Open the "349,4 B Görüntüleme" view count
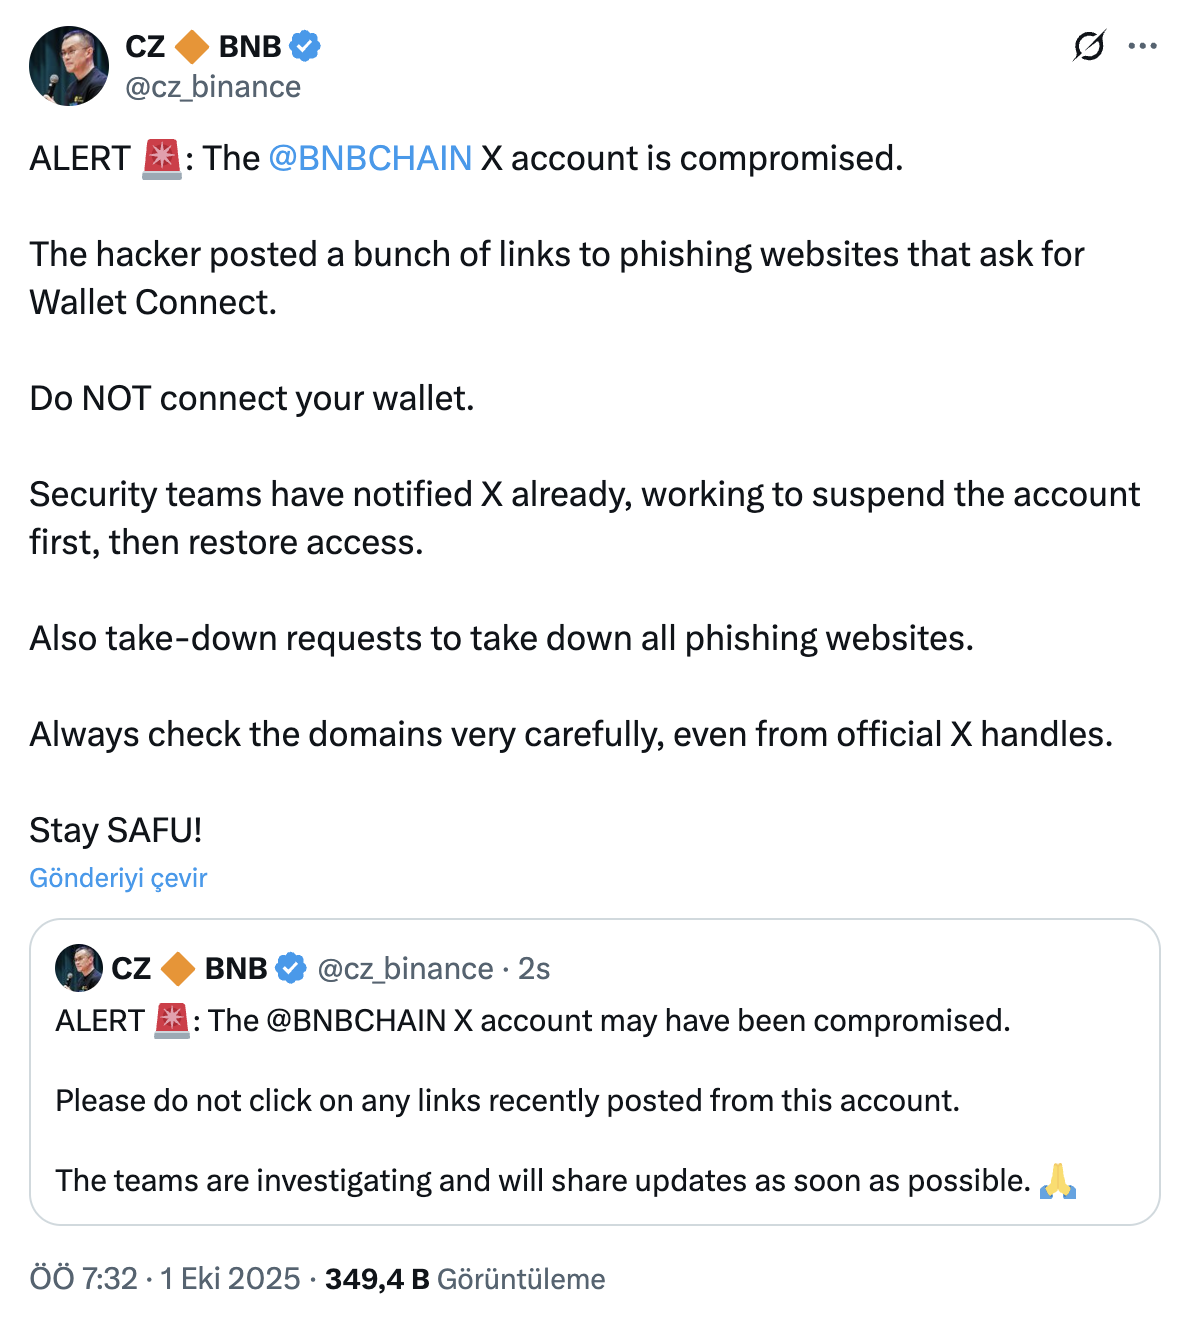The image size is (1190, 1328). [465, 1279]
